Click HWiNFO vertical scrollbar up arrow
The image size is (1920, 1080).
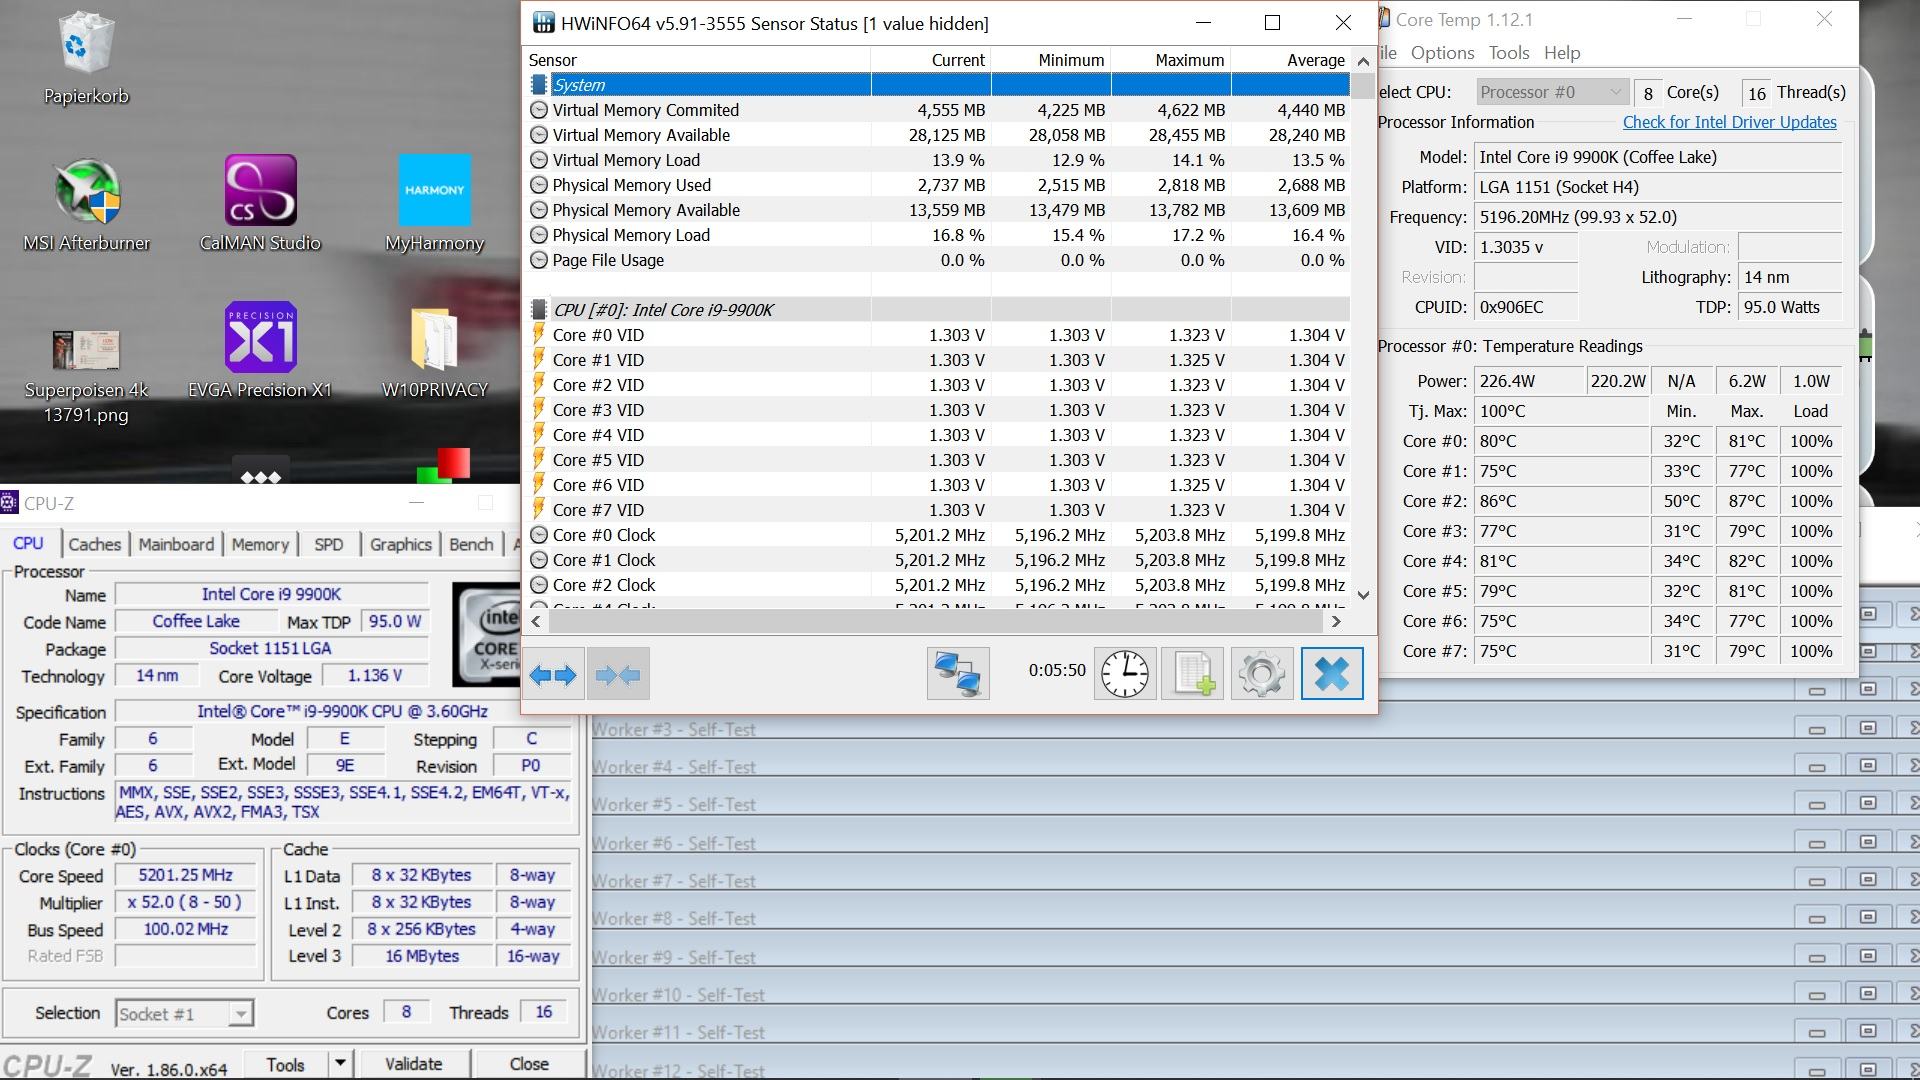[x=1363, y=62]
